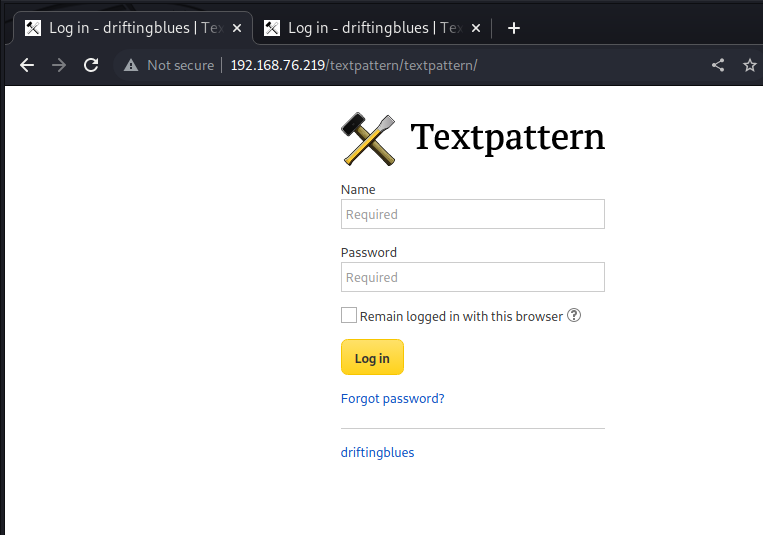The image size is (763, 535).
Task: Click the yellow Log in button
Action: click(x=372, y=357)
